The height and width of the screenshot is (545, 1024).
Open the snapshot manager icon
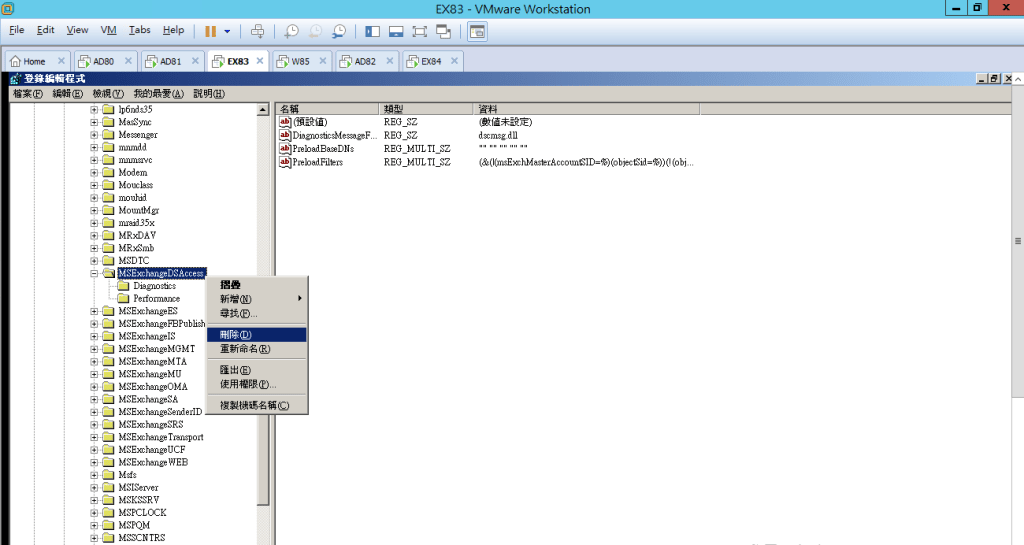point(340,31)
